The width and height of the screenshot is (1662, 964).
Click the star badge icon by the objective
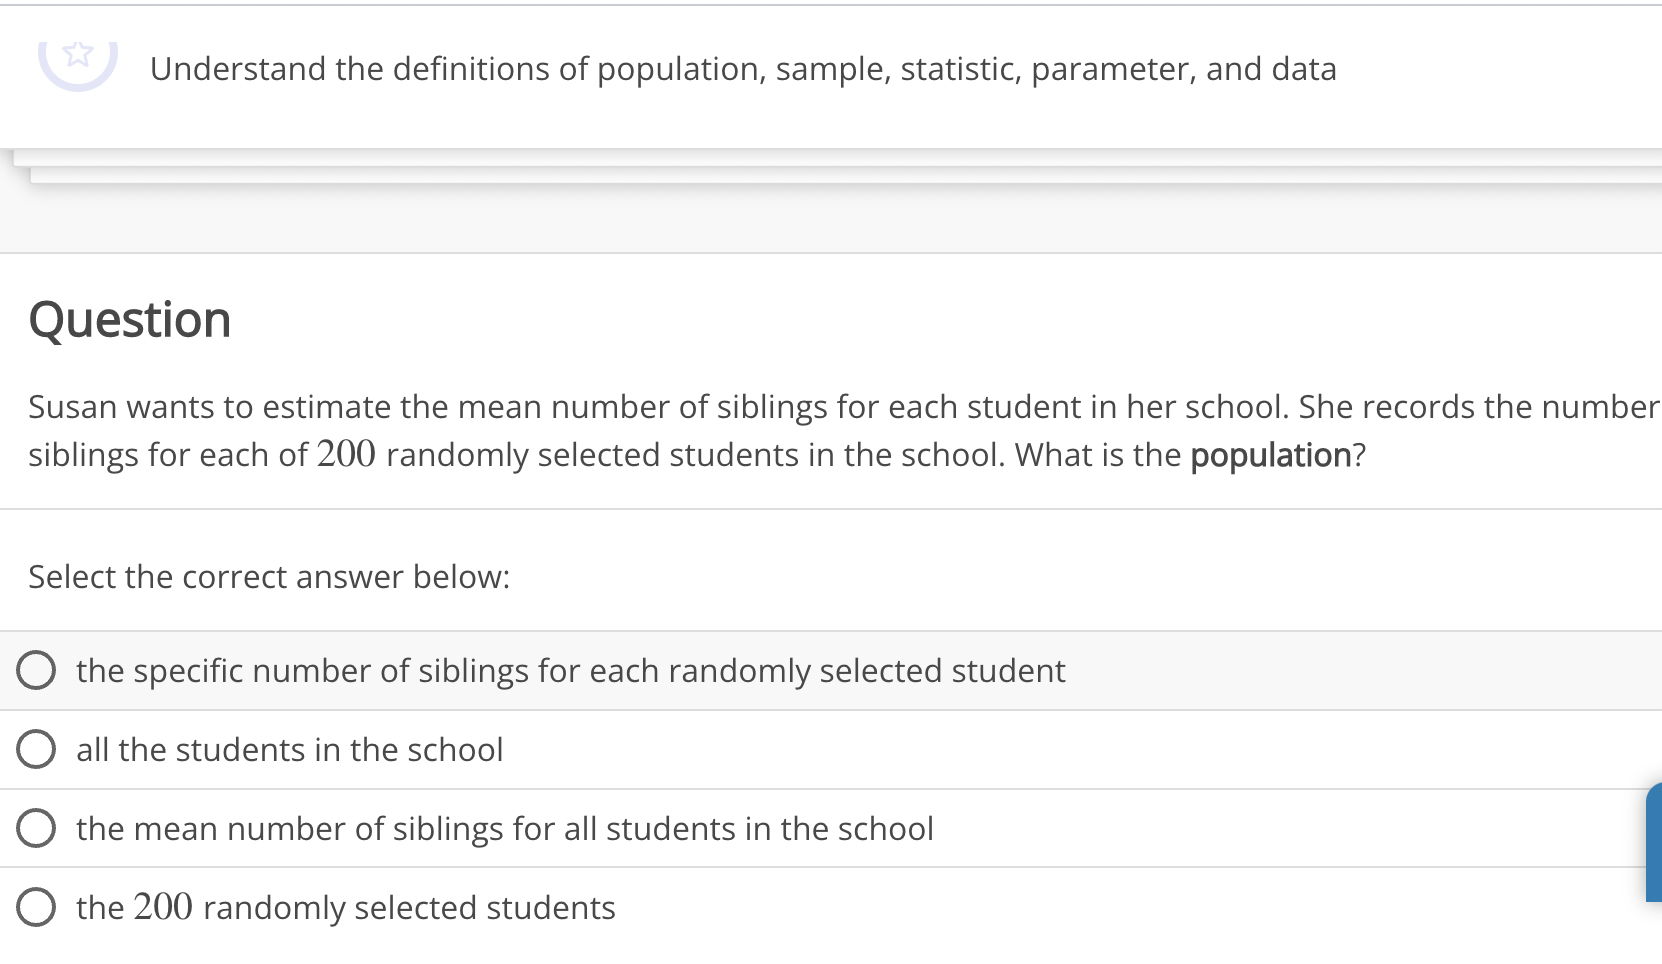coord(78,57)
